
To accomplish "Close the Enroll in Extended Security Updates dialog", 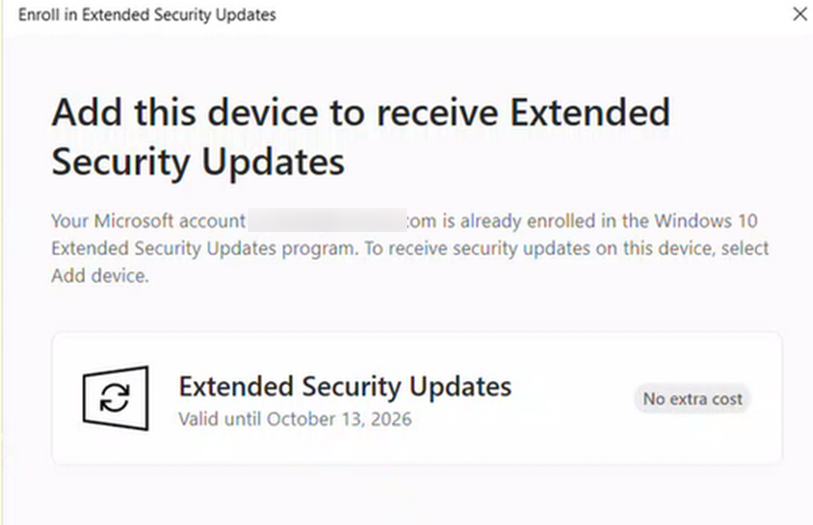I will point(800,14).
